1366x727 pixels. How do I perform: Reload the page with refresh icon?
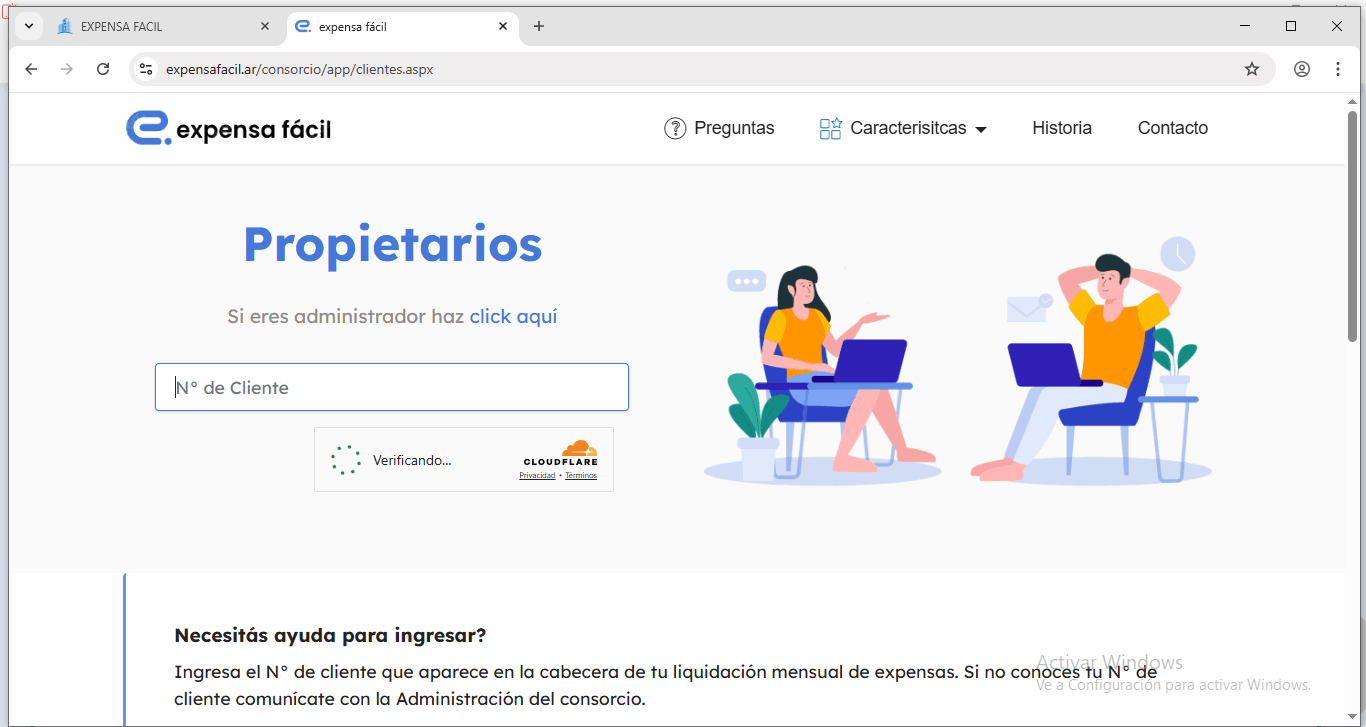(103, 69)
